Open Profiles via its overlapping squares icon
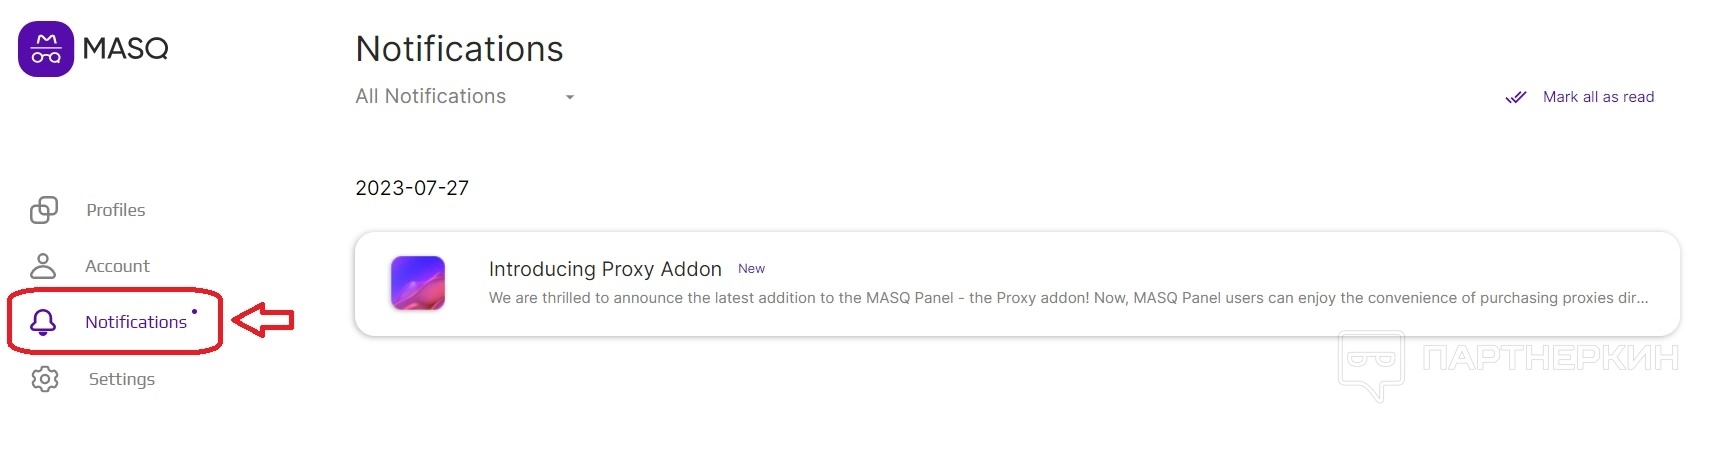 [44, 210]
